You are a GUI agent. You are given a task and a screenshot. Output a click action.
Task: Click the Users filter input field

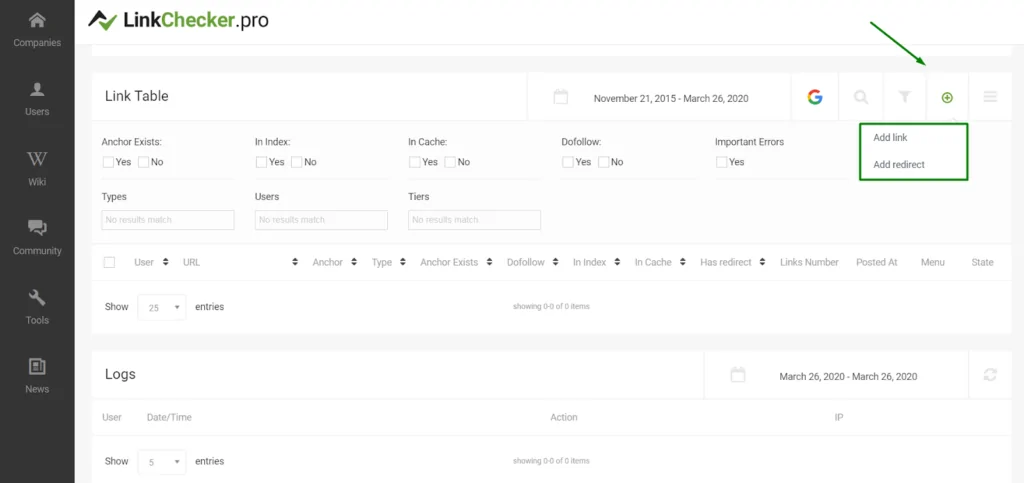click(x=321, y=220)
